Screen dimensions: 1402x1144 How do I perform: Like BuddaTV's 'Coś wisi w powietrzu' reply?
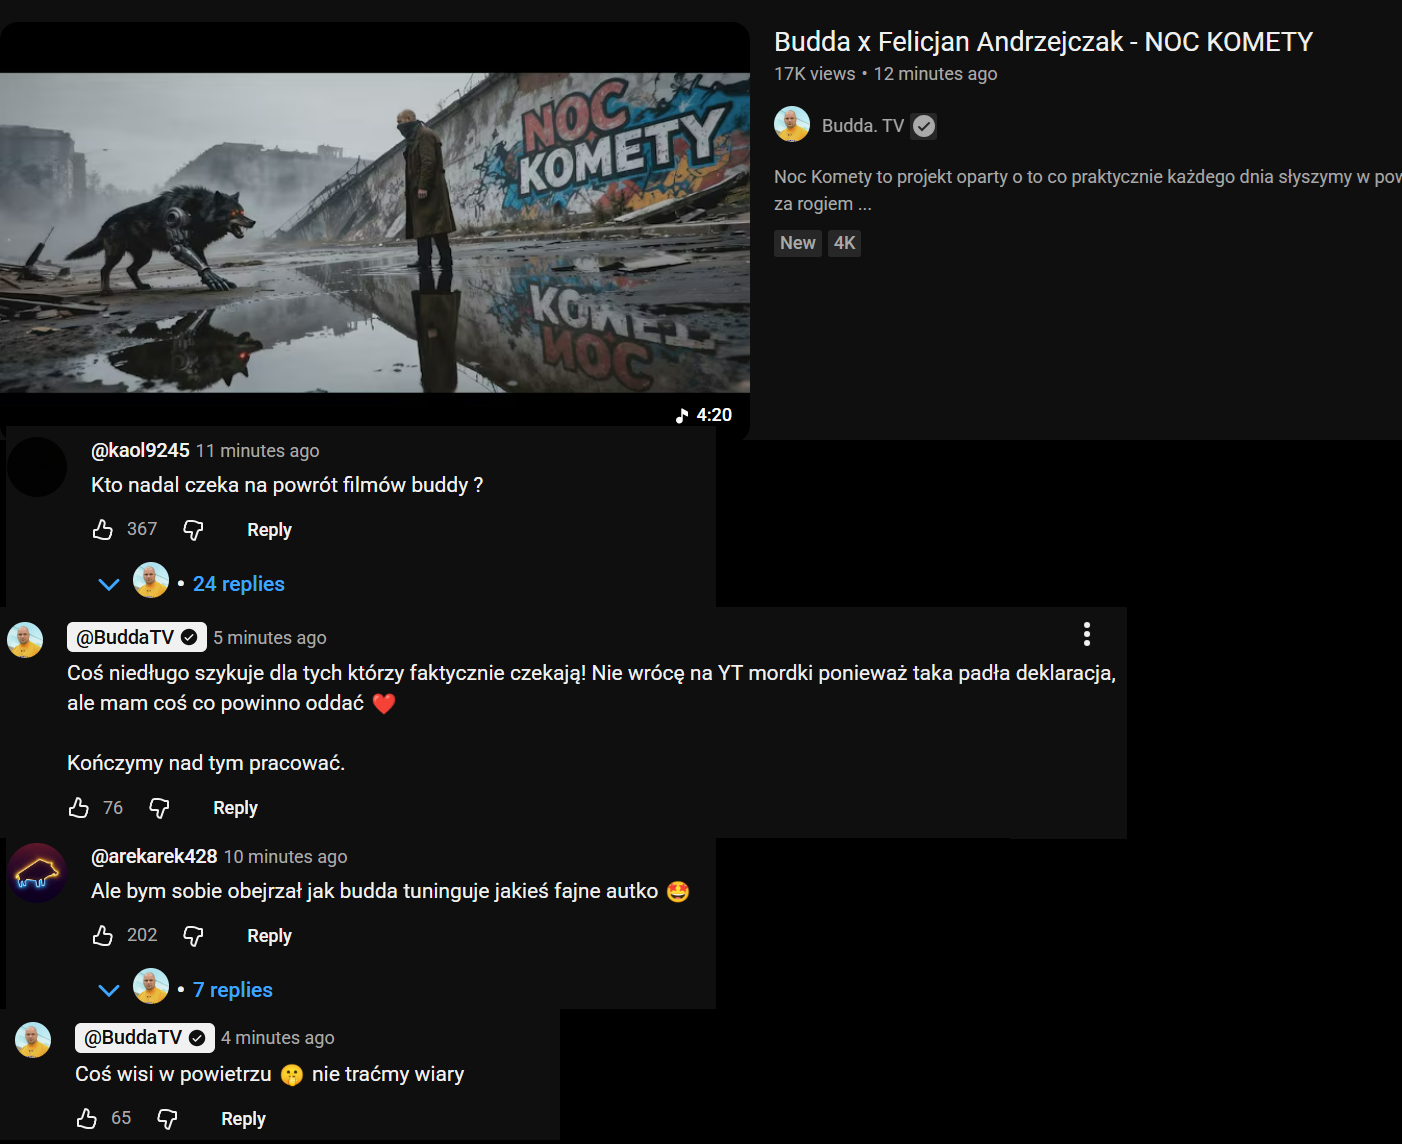point(87,1118)
